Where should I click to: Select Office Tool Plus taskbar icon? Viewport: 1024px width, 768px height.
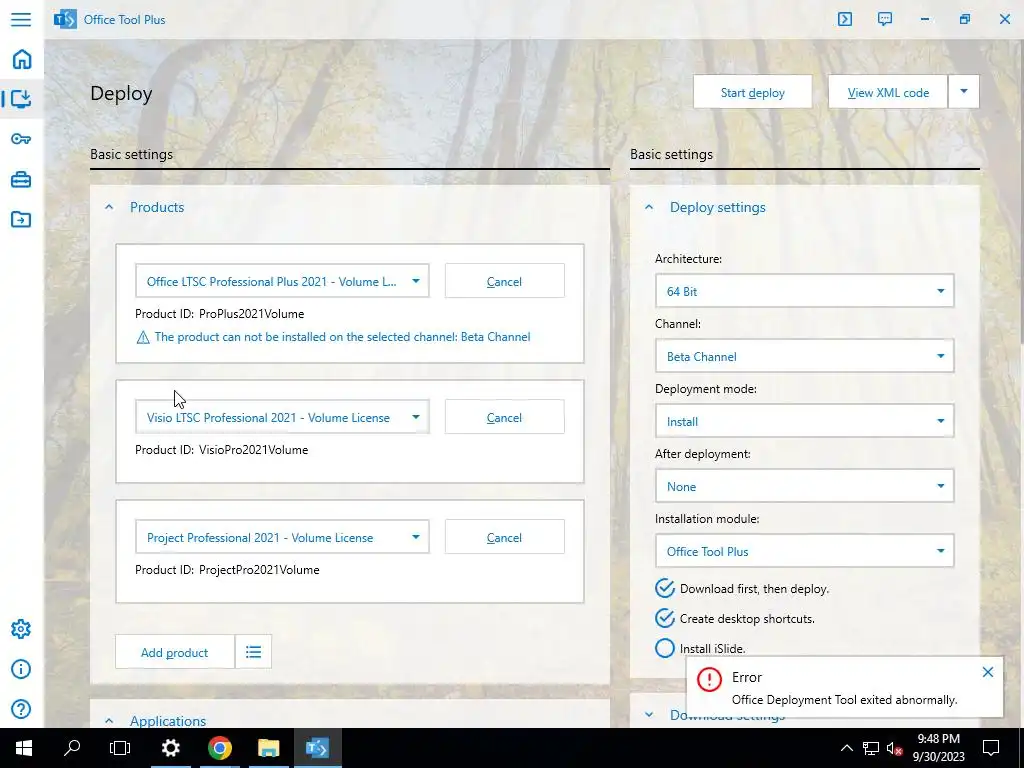click(x=317, y=748)
